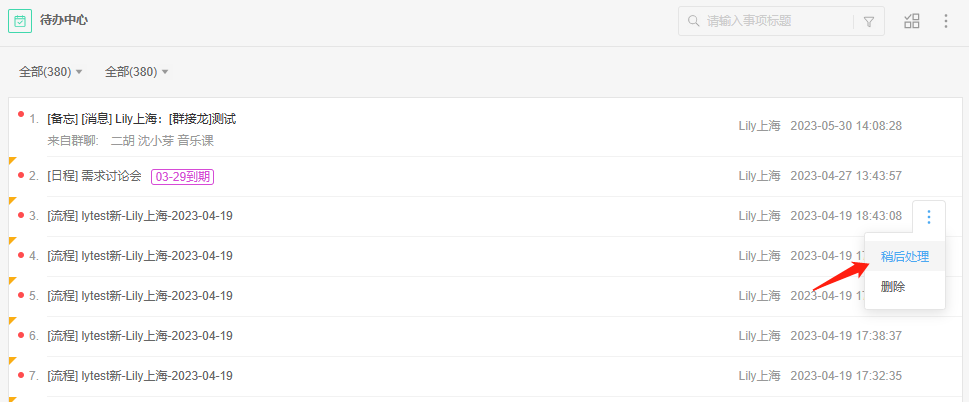Expand the first 全部(380) dropdown
The width and height of the screenshot is (969, 402).
coord(50,72)
